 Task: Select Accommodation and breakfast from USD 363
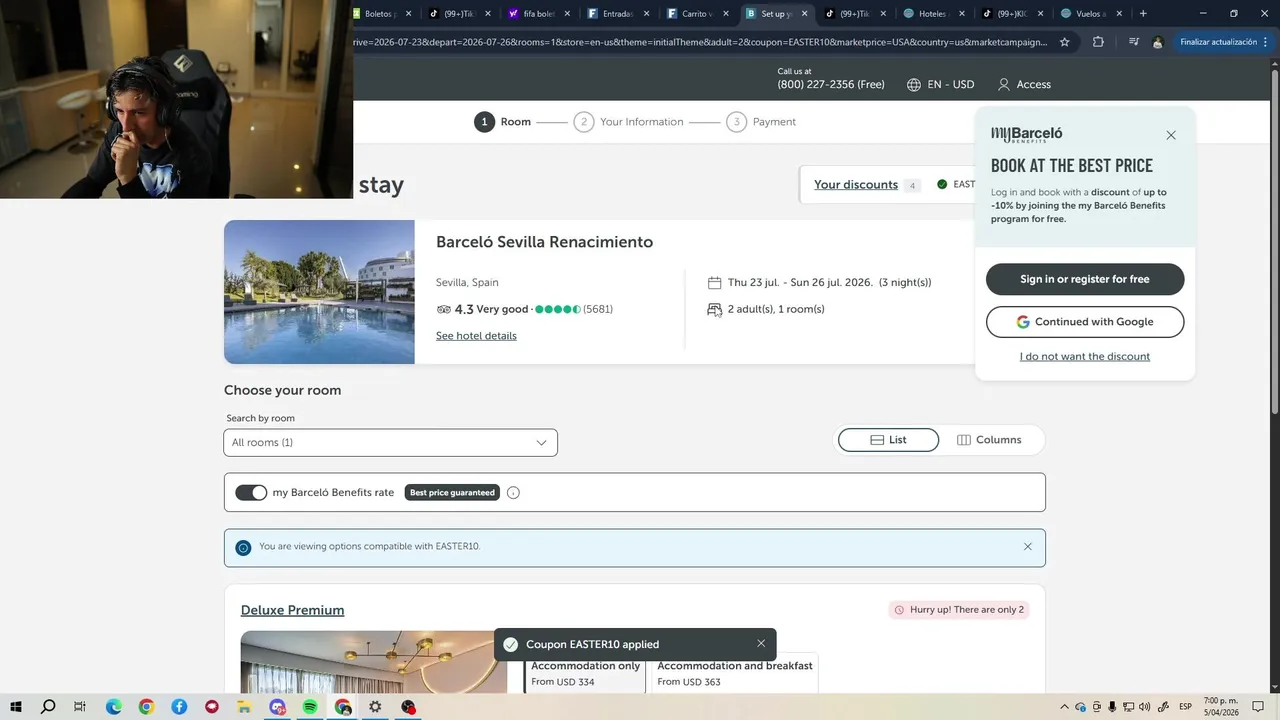click(734, 674)
